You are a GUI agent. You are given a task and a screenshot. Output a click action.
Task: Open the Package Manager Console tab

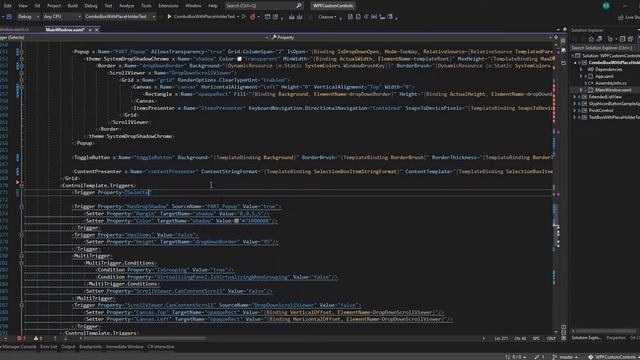pyautogui.click(x=18, y=347)
